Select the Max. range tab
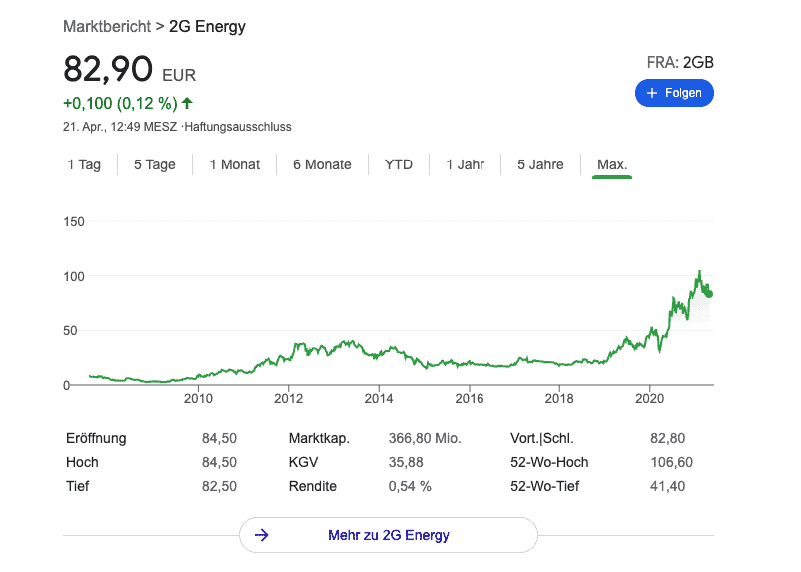The width and height of the screenshot is (801, 572). (612, 165)
